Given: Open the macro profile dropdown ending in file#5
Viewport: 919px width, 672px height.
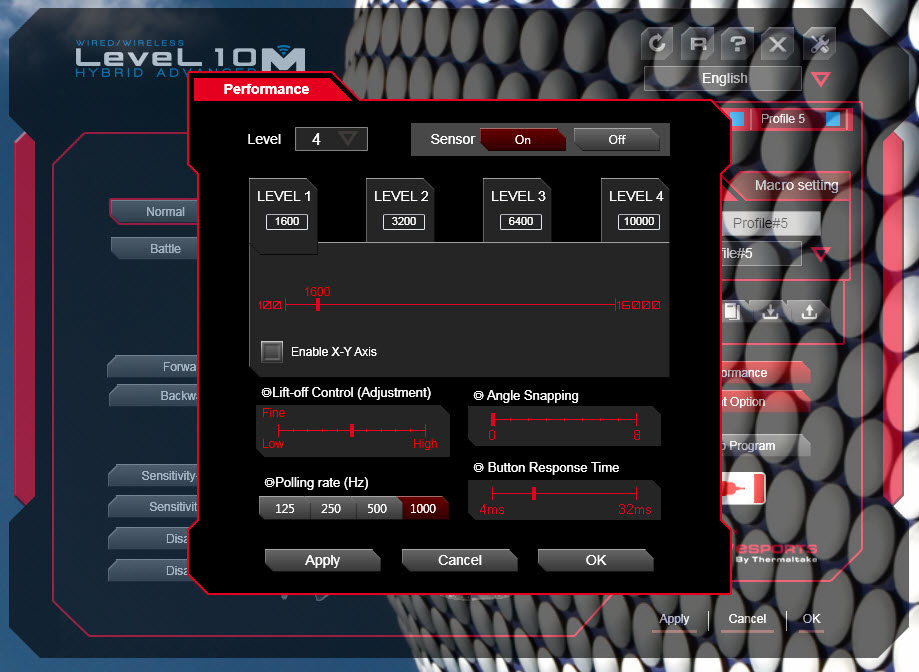Looking at the screenshot, I should click(761, 254).
